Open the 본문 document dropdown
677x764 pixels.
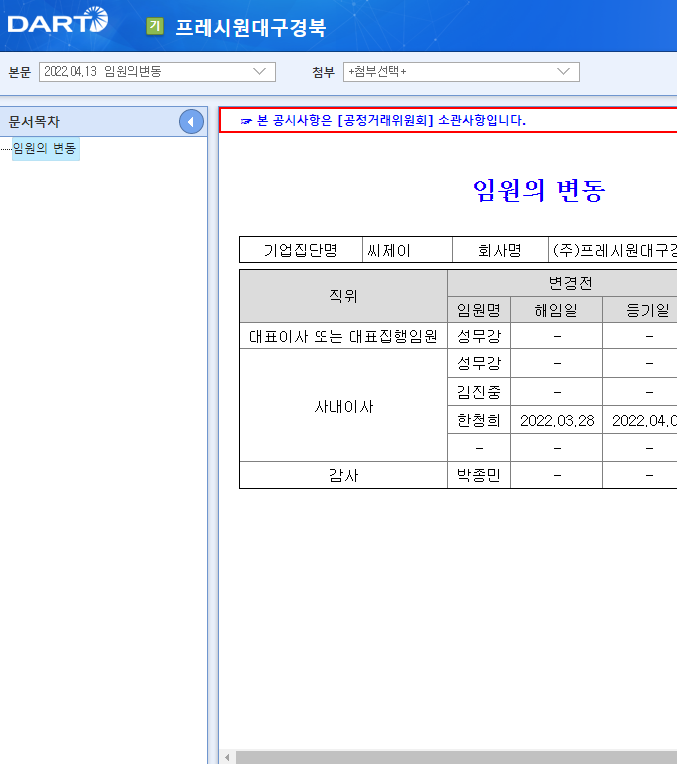click(157, 72)
